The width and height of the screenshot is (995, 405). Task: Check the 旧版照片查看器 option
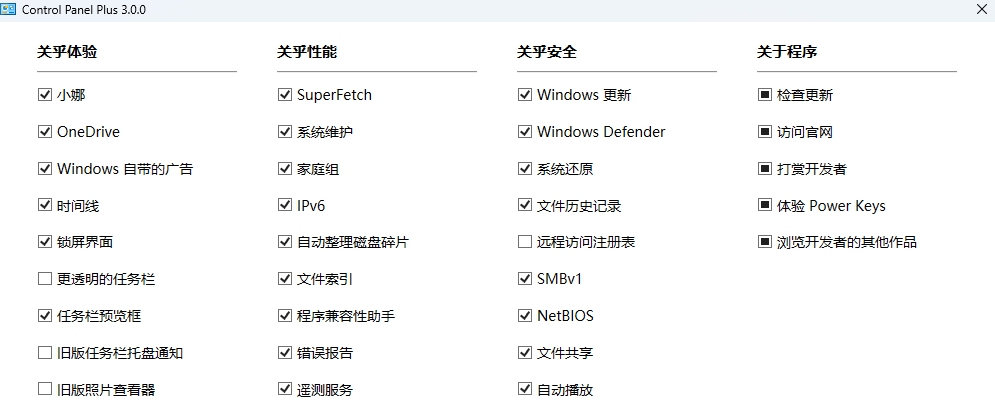point(45,389)
